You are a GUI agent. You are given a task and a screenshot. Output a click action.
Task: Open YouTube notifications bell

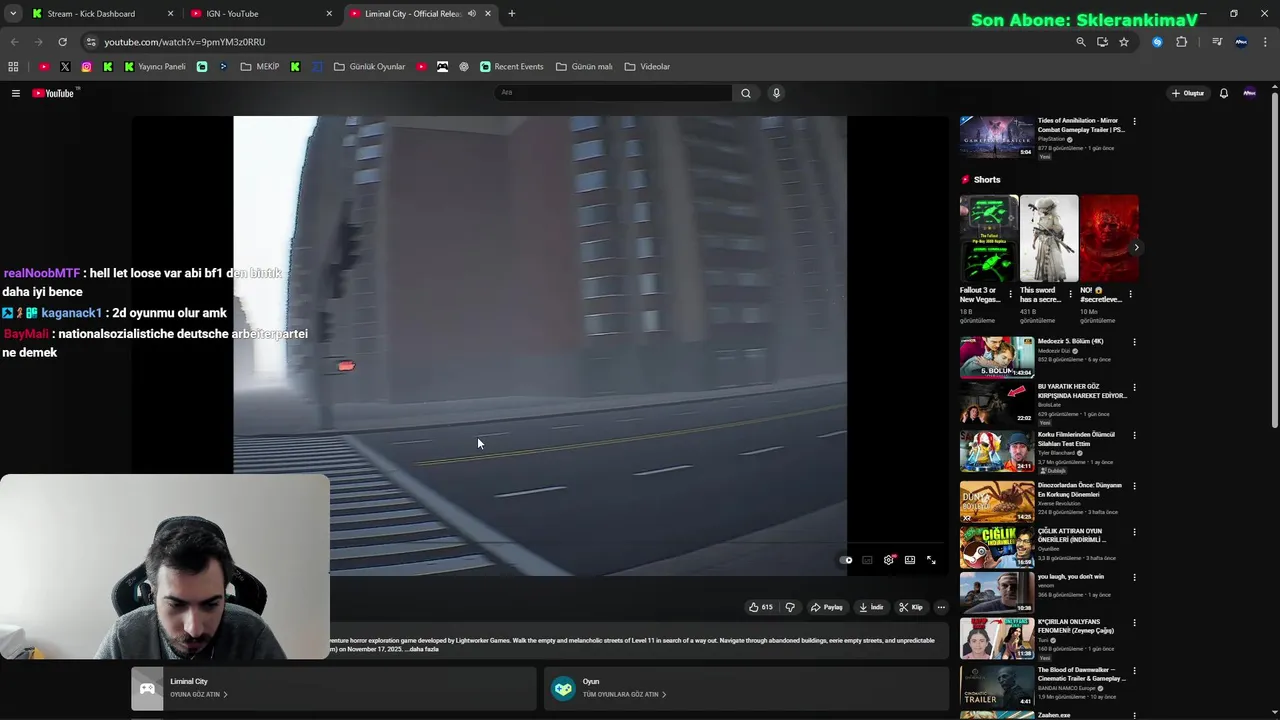coord(1223,93)
